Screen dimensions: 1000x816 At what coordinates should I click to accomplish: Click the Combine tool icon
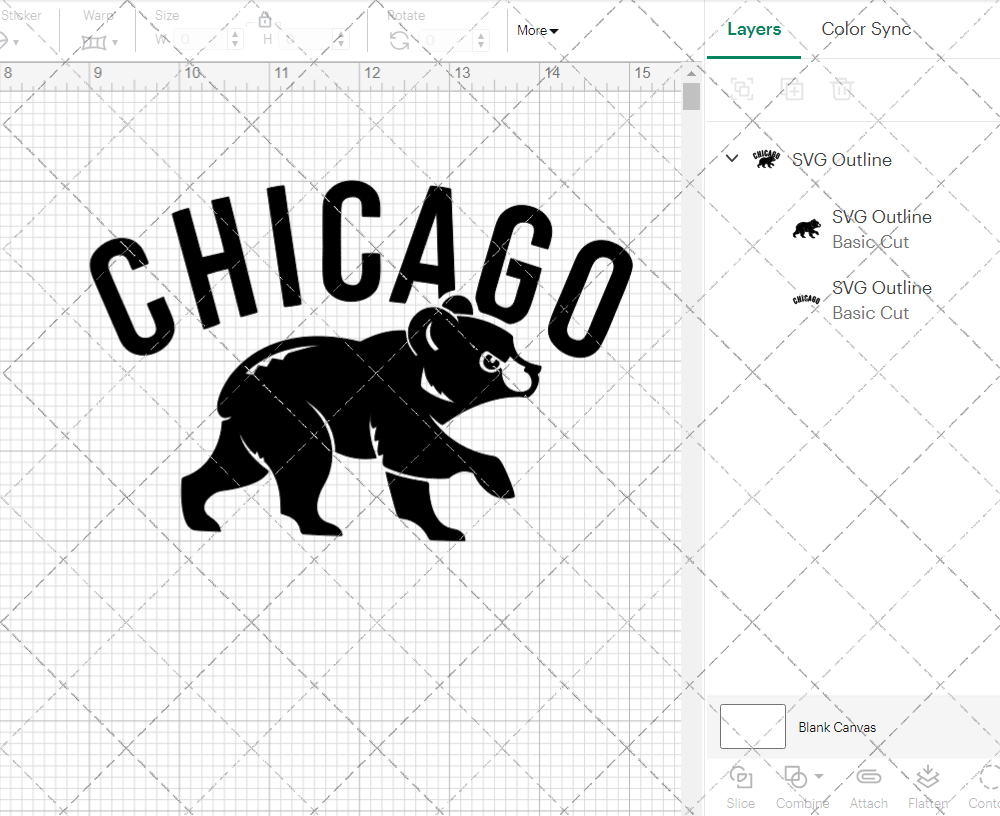click(x=795, y=778)
